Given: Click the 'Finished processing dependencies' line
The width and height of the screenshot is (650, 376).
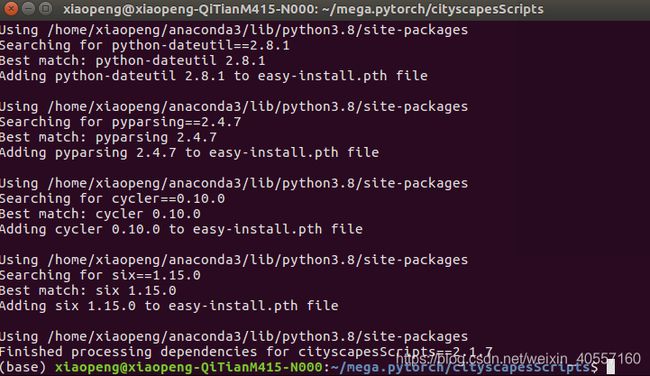Looking at the screenshot, I should pyautogui.click(x=246, y=352).
